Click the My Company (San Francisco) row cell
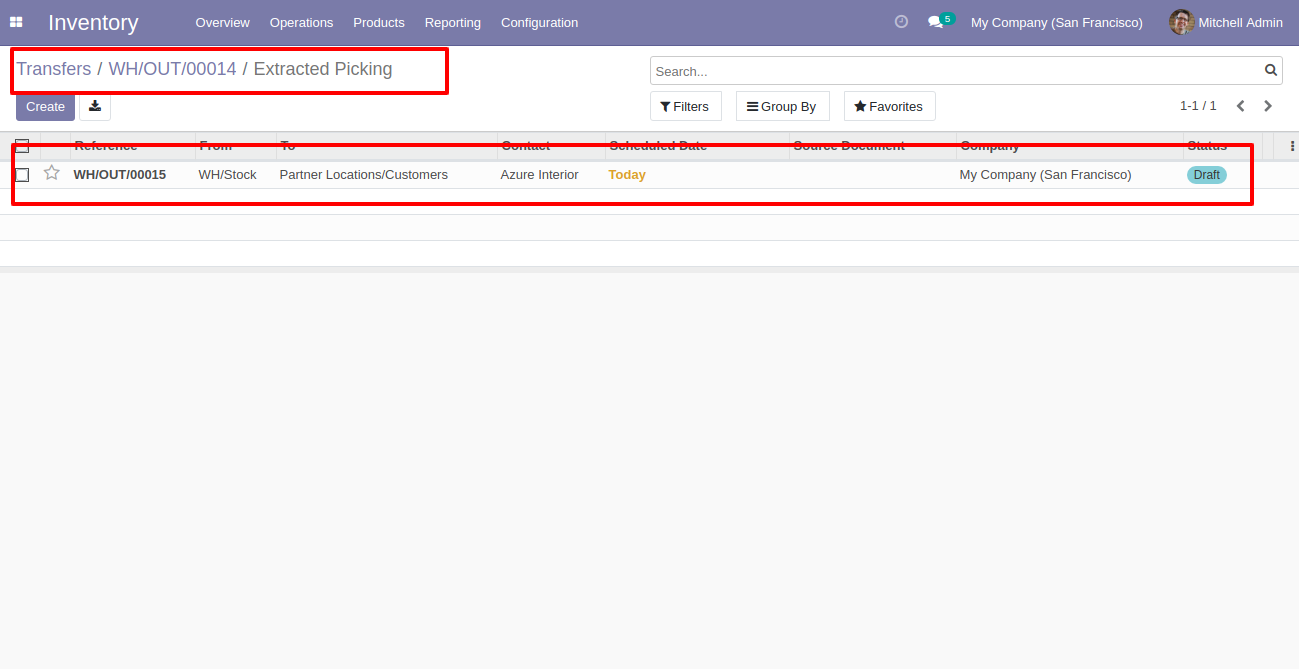The height and width of the screenshot is (669, 1299). coord(1046,175)
